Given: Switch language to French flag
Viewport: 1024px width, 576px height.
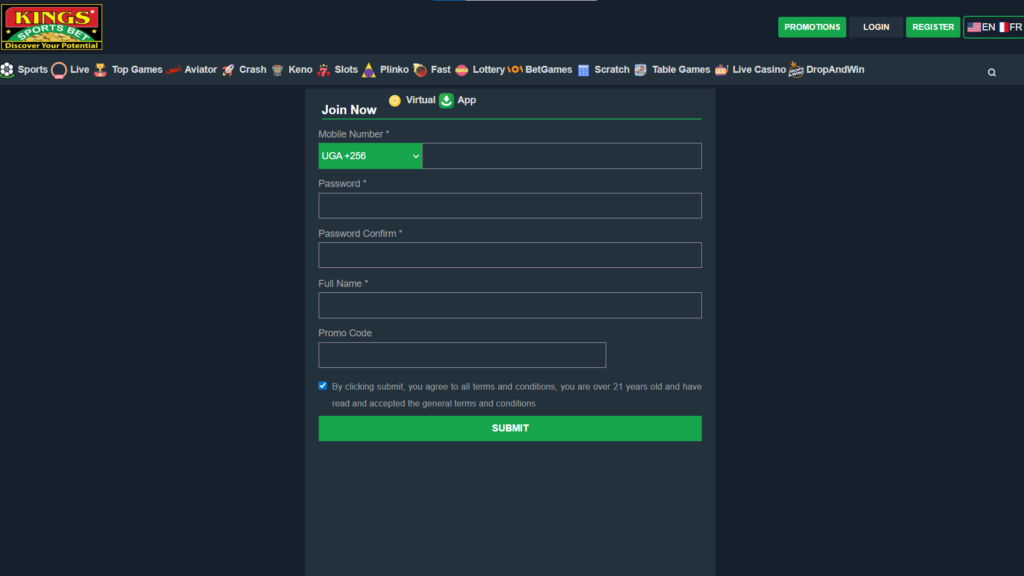Looking at the screenshot, I should pos(1003,27).
